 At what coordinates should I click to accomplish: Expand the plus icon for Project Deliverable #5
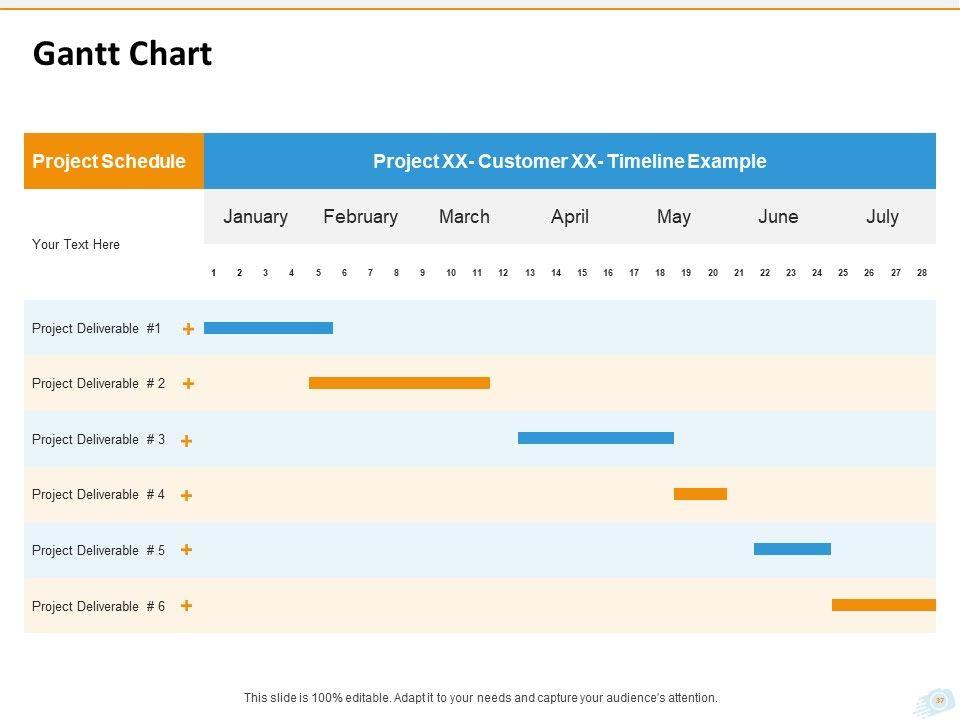pyautogui.click(x=187, y=550)
